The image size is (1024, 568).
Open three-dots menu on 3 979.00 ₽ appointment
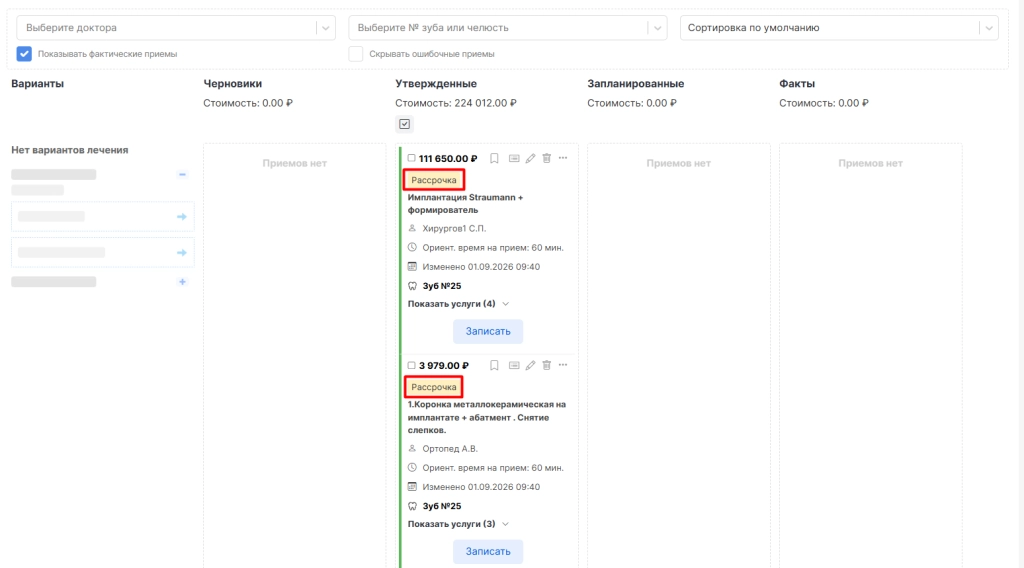(x=563, y=365)
